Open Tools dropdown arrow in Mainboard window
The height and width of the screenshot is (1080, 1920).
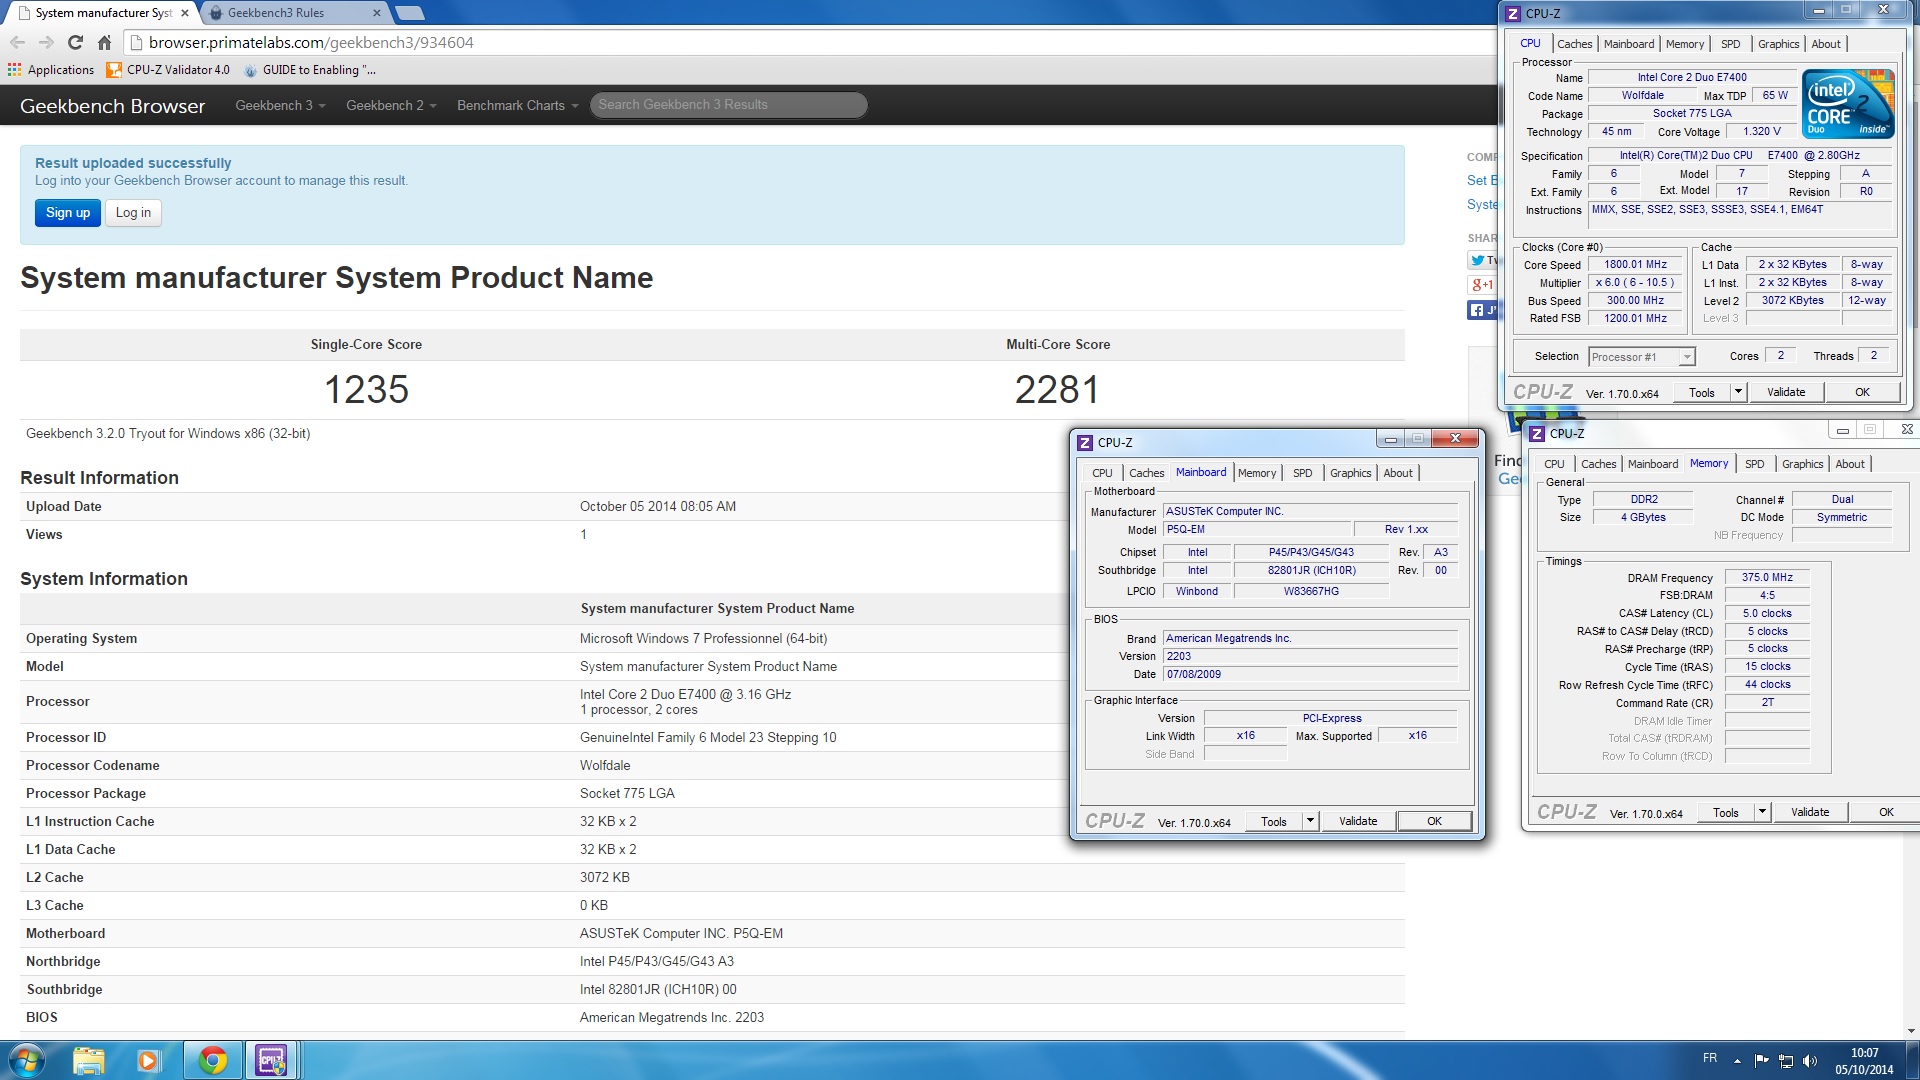tap(1310, 821)
